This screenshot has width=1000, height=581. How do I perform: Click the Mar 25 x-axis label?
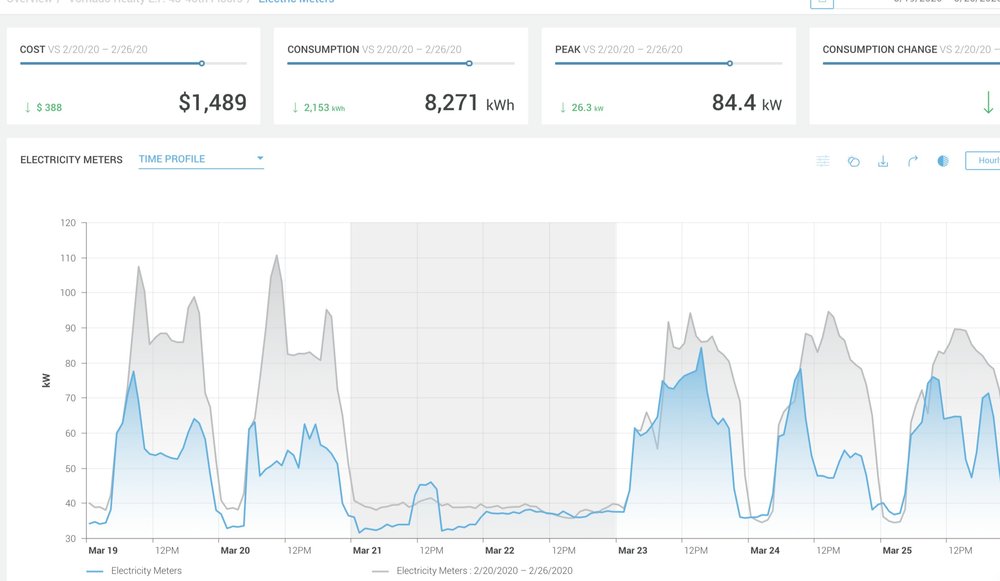pos(897,550)
